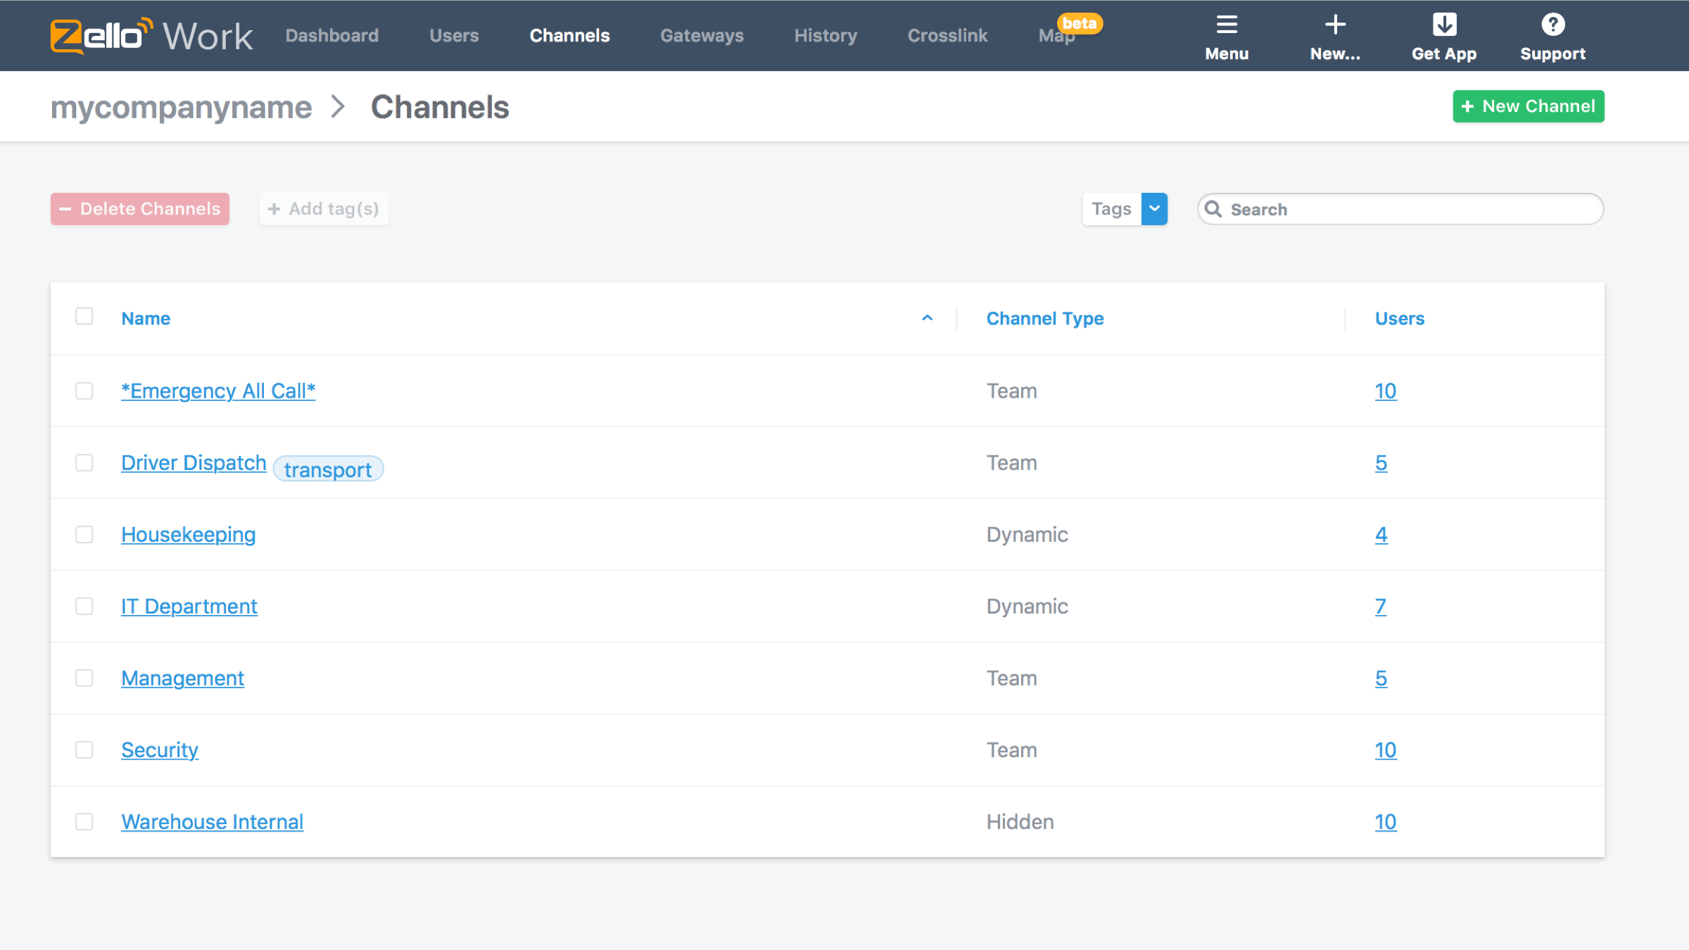Click the minus icon on Delete Channels
This screenshot has width=1689, height=950.
(65, 208)
